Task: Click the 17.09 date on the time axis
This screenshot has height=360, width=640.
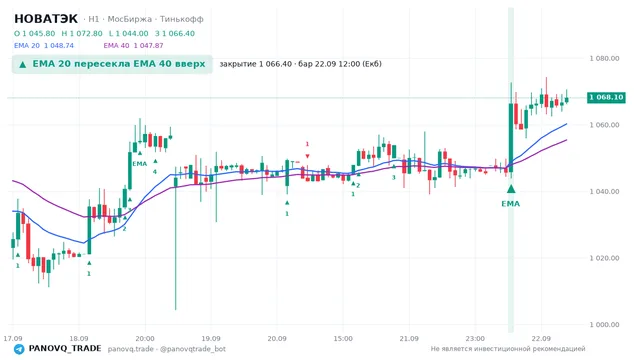Action: point(13,338)
